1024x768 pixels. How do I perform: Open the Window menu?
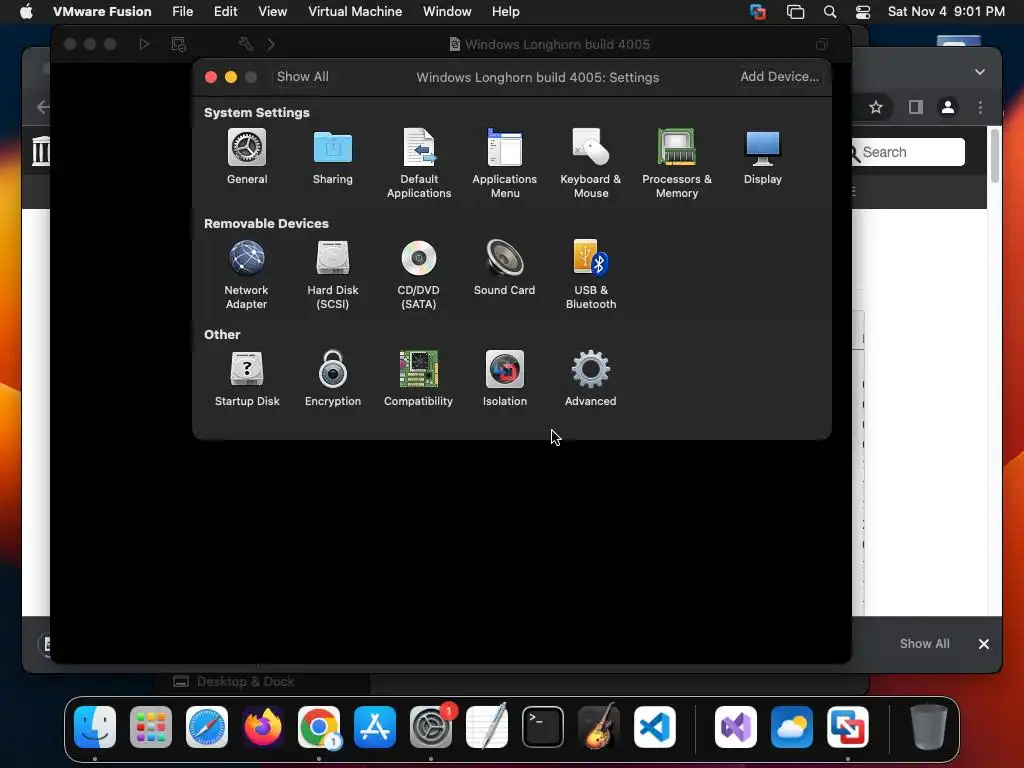(447, 11)
